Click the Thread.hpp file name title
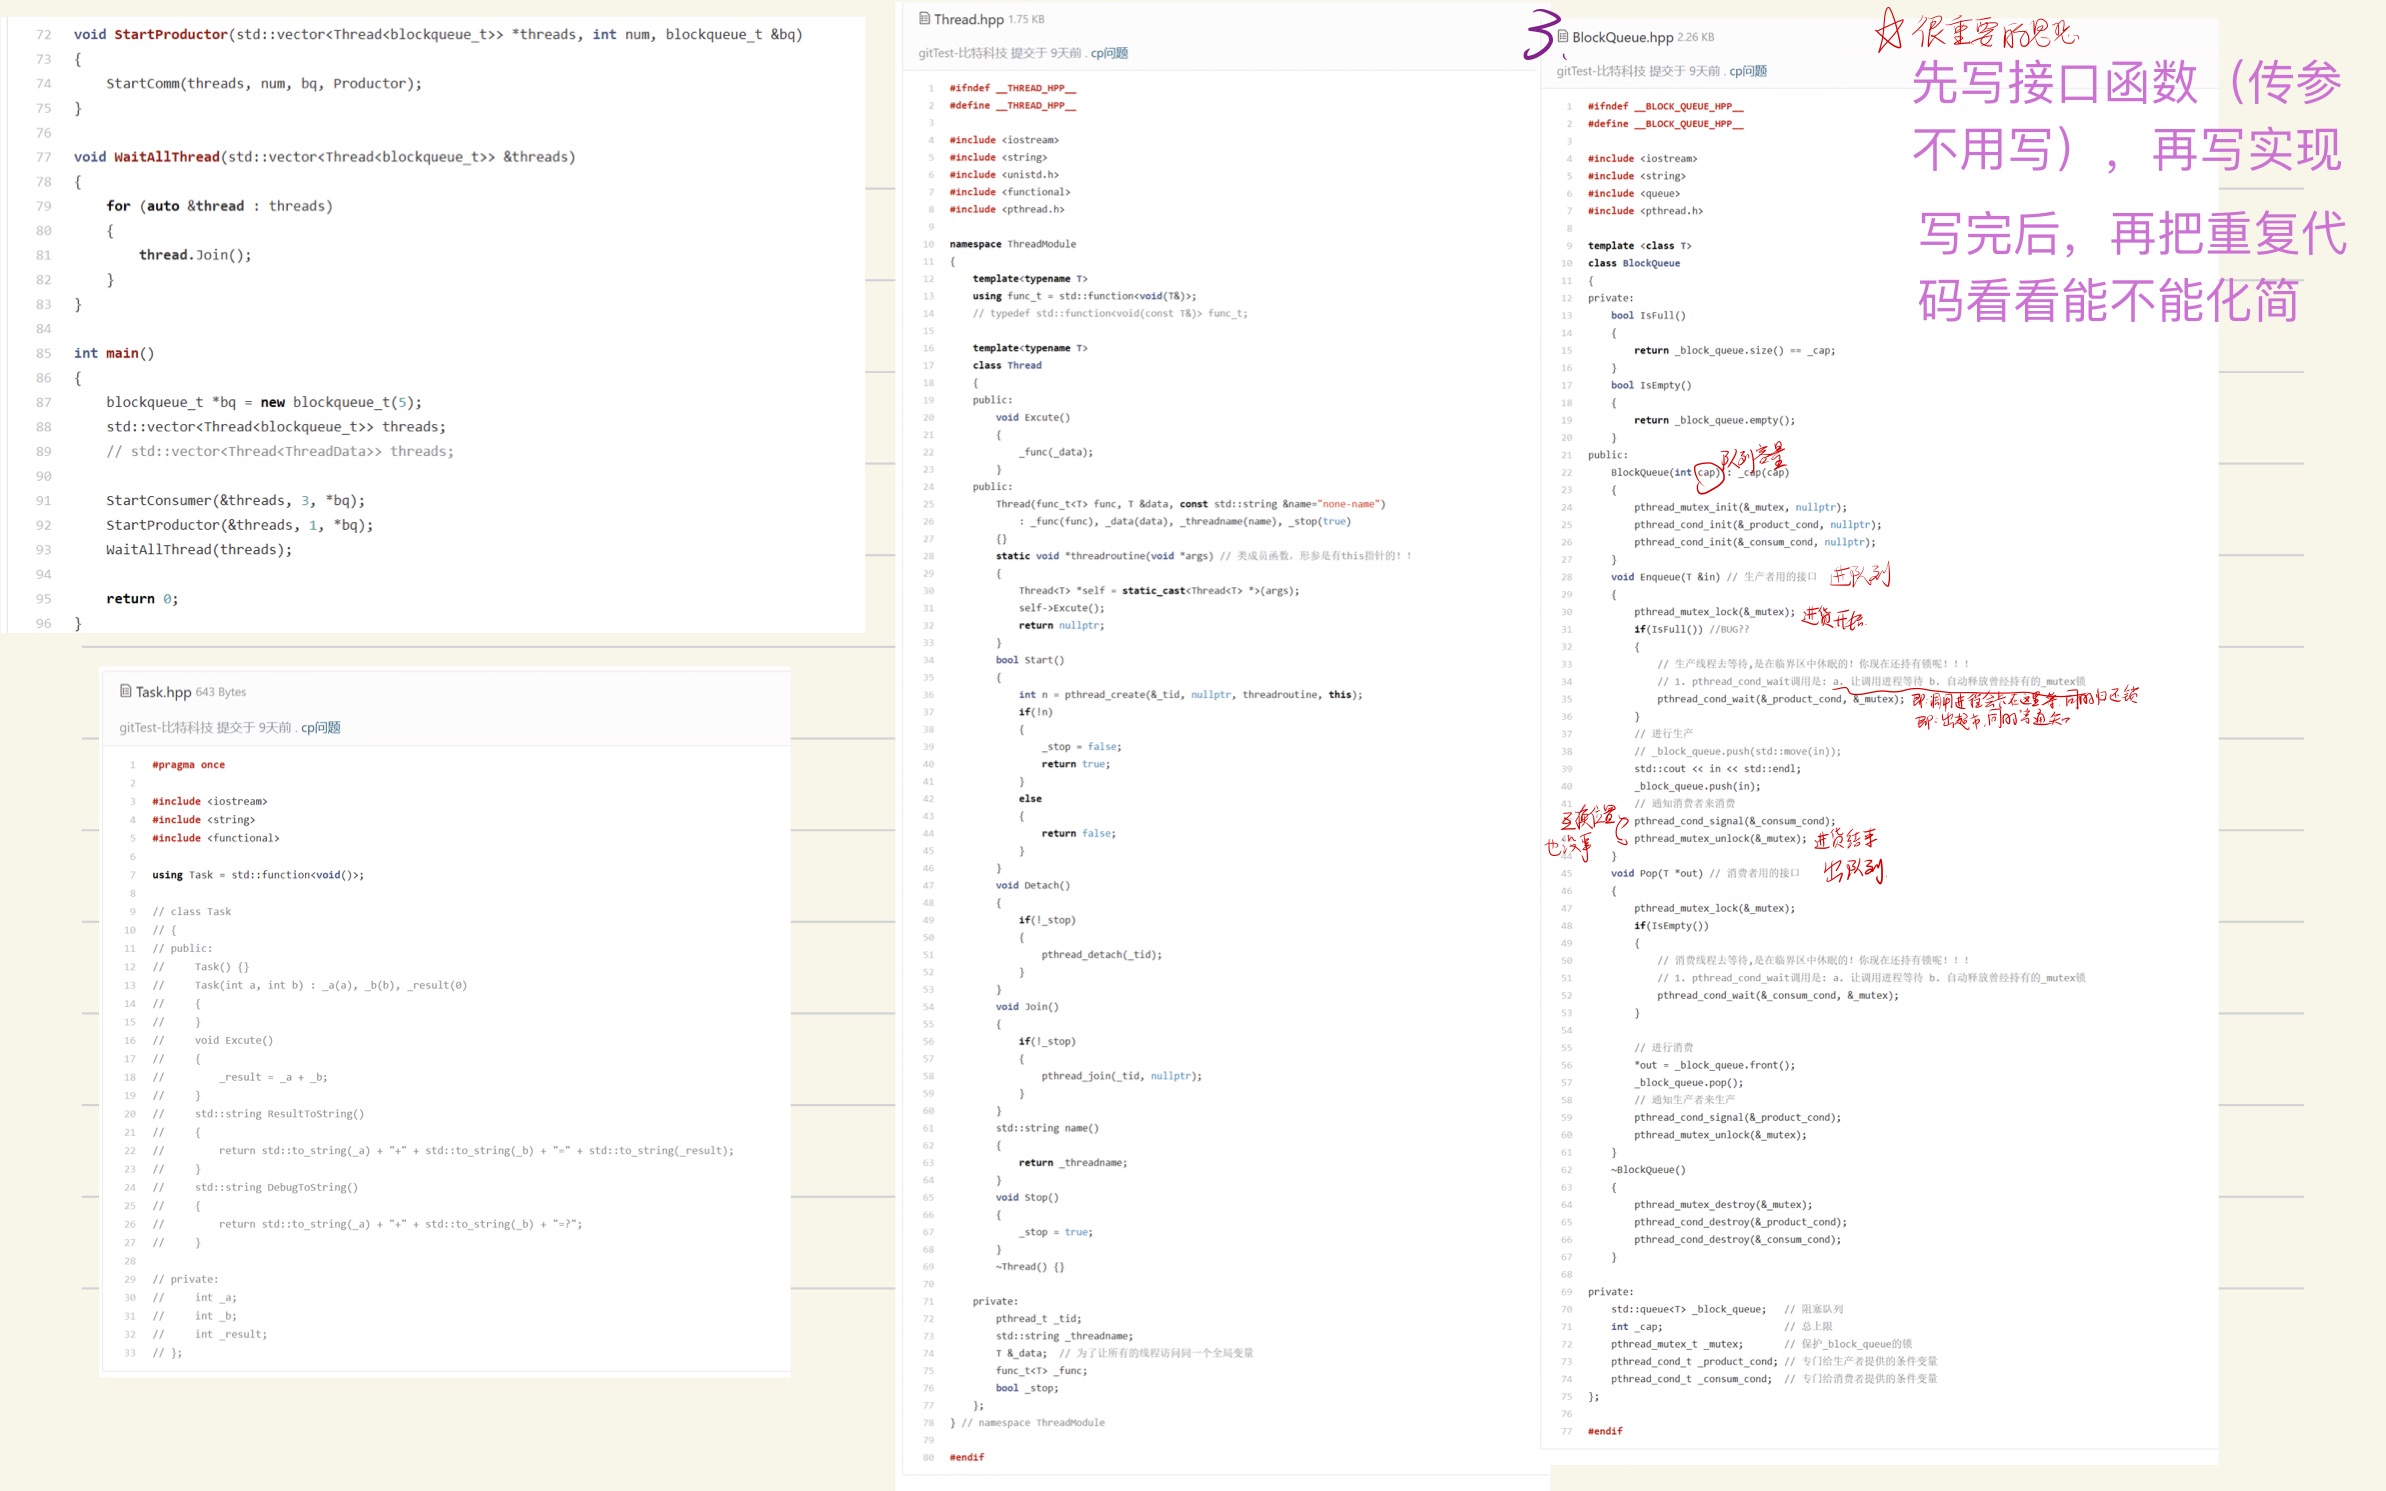The height and width of the screenshot is (1491, 2386). 968,19
